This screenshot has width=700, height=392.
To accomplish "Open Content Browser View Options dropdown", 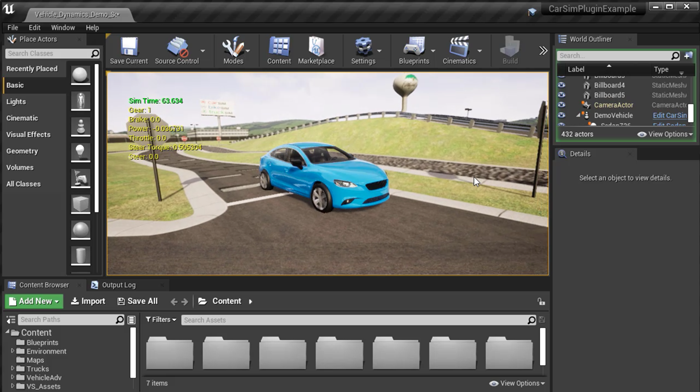I will (x=517, y=383).
